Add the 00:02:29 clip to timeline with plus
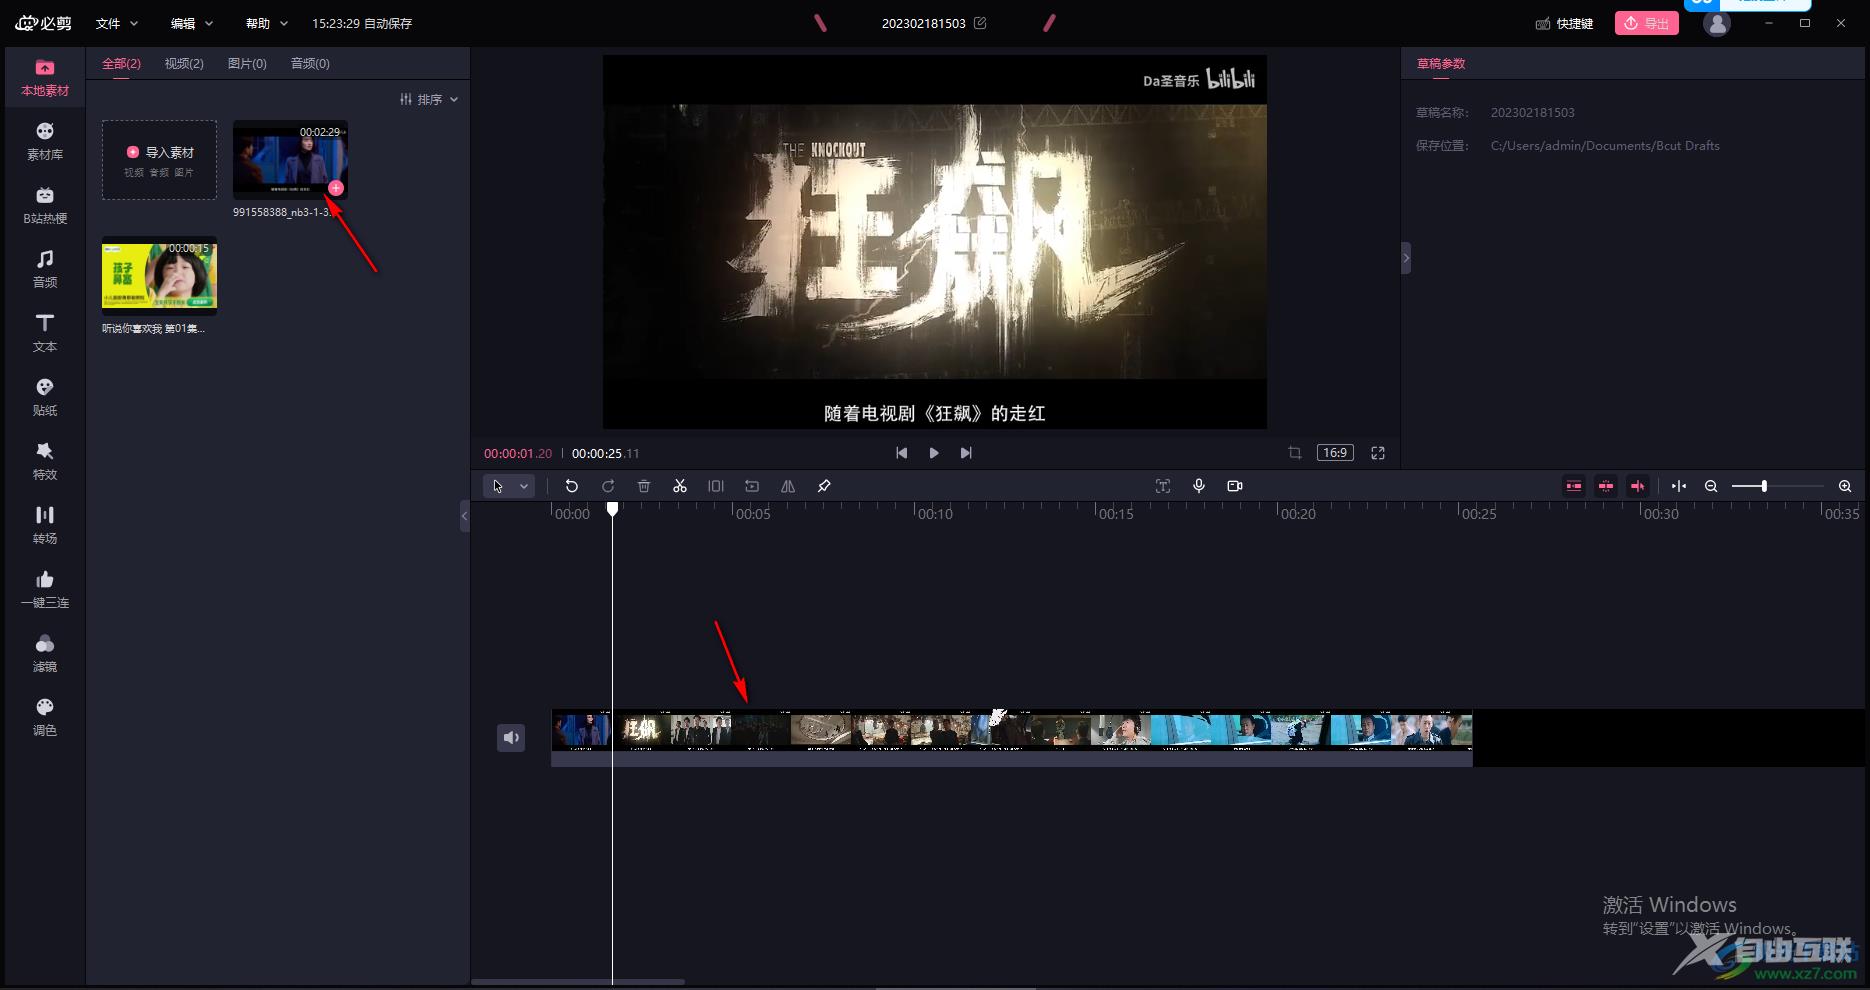 pyautogui.click(x=336, y=188)
